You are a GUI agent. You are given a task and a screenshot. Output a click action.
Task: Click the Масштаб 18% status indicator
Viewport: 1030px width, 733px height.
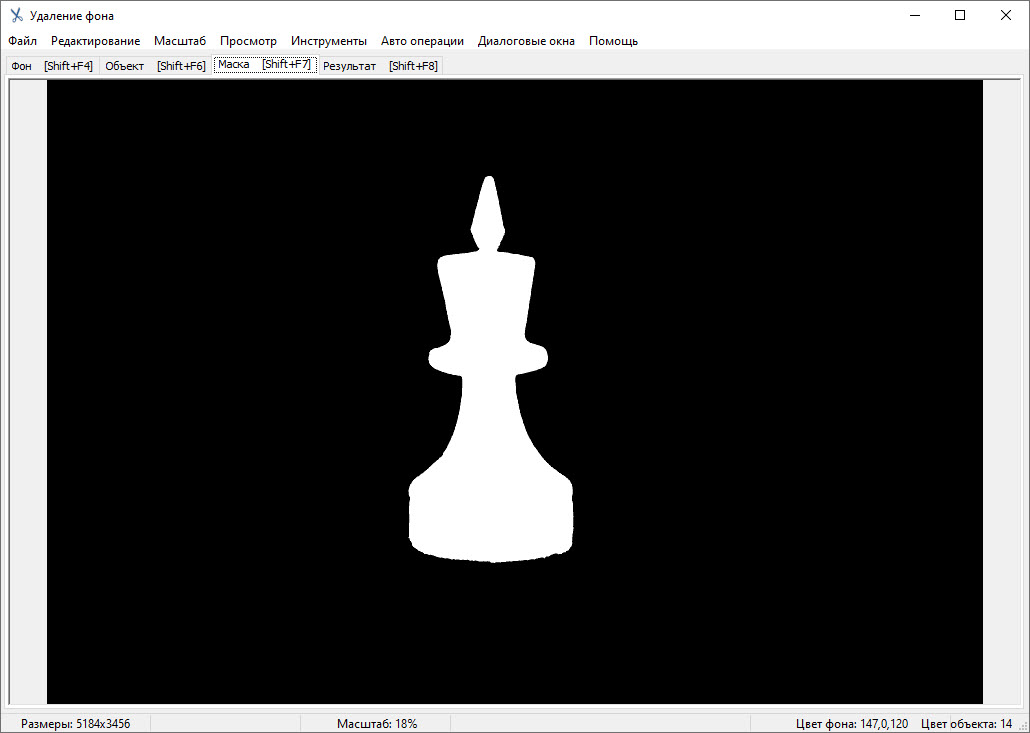(377, 724)
